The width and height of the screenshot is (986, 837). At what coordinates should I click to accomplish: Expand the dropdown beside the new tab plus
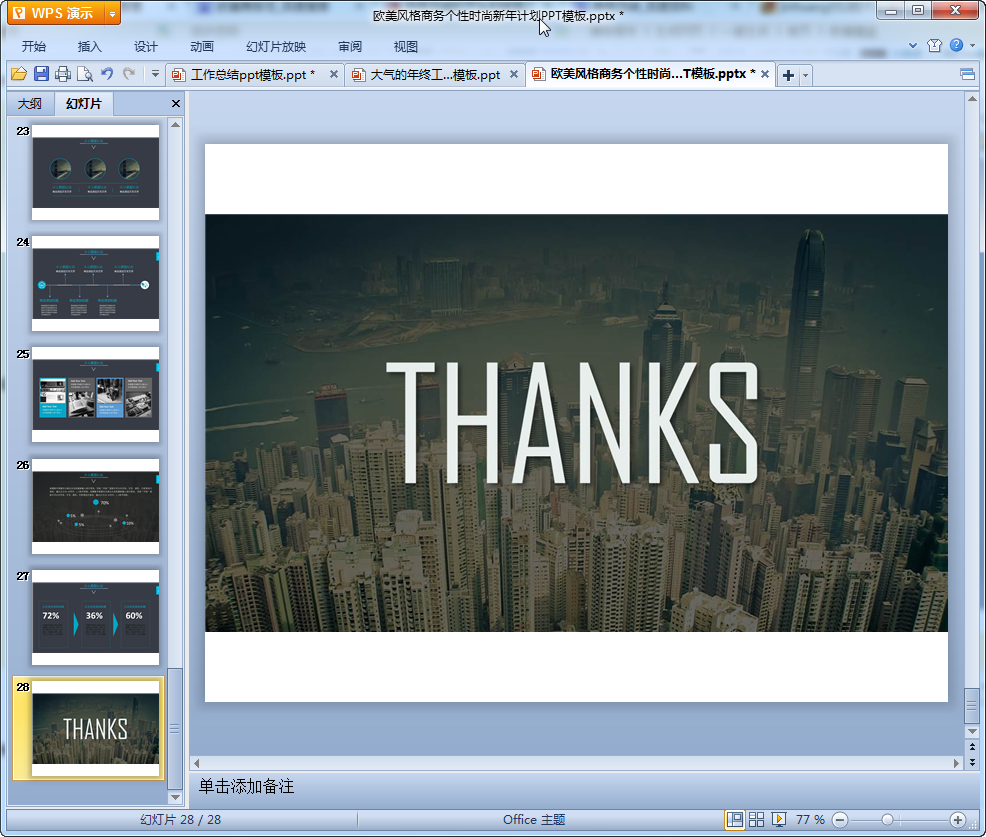806,75
